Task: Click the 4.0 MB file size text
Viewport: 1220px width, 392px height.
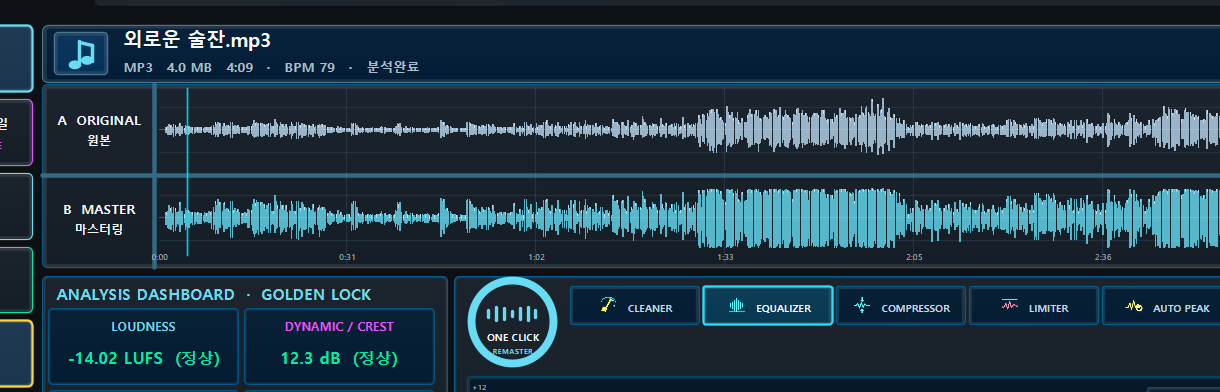Action: point(189,68)
